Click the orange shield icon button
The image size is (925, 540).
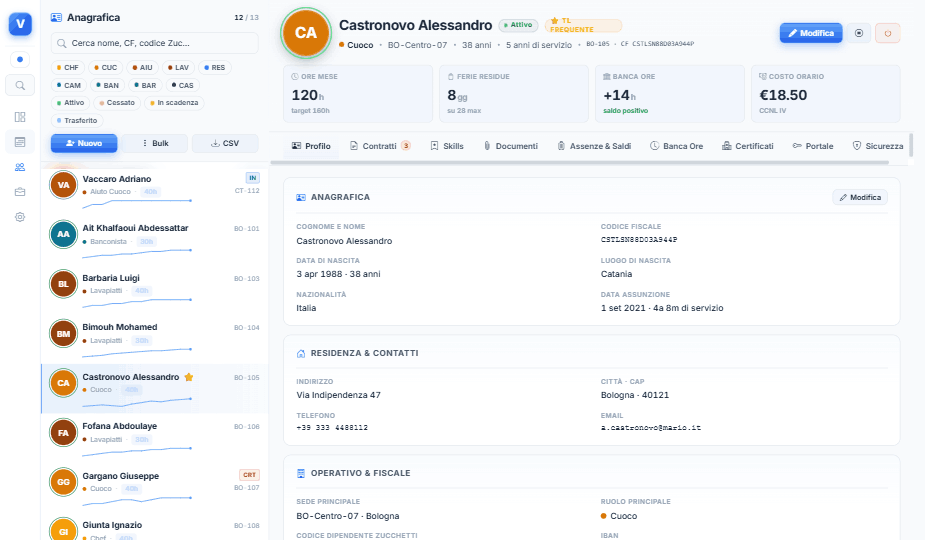(887, 33)
